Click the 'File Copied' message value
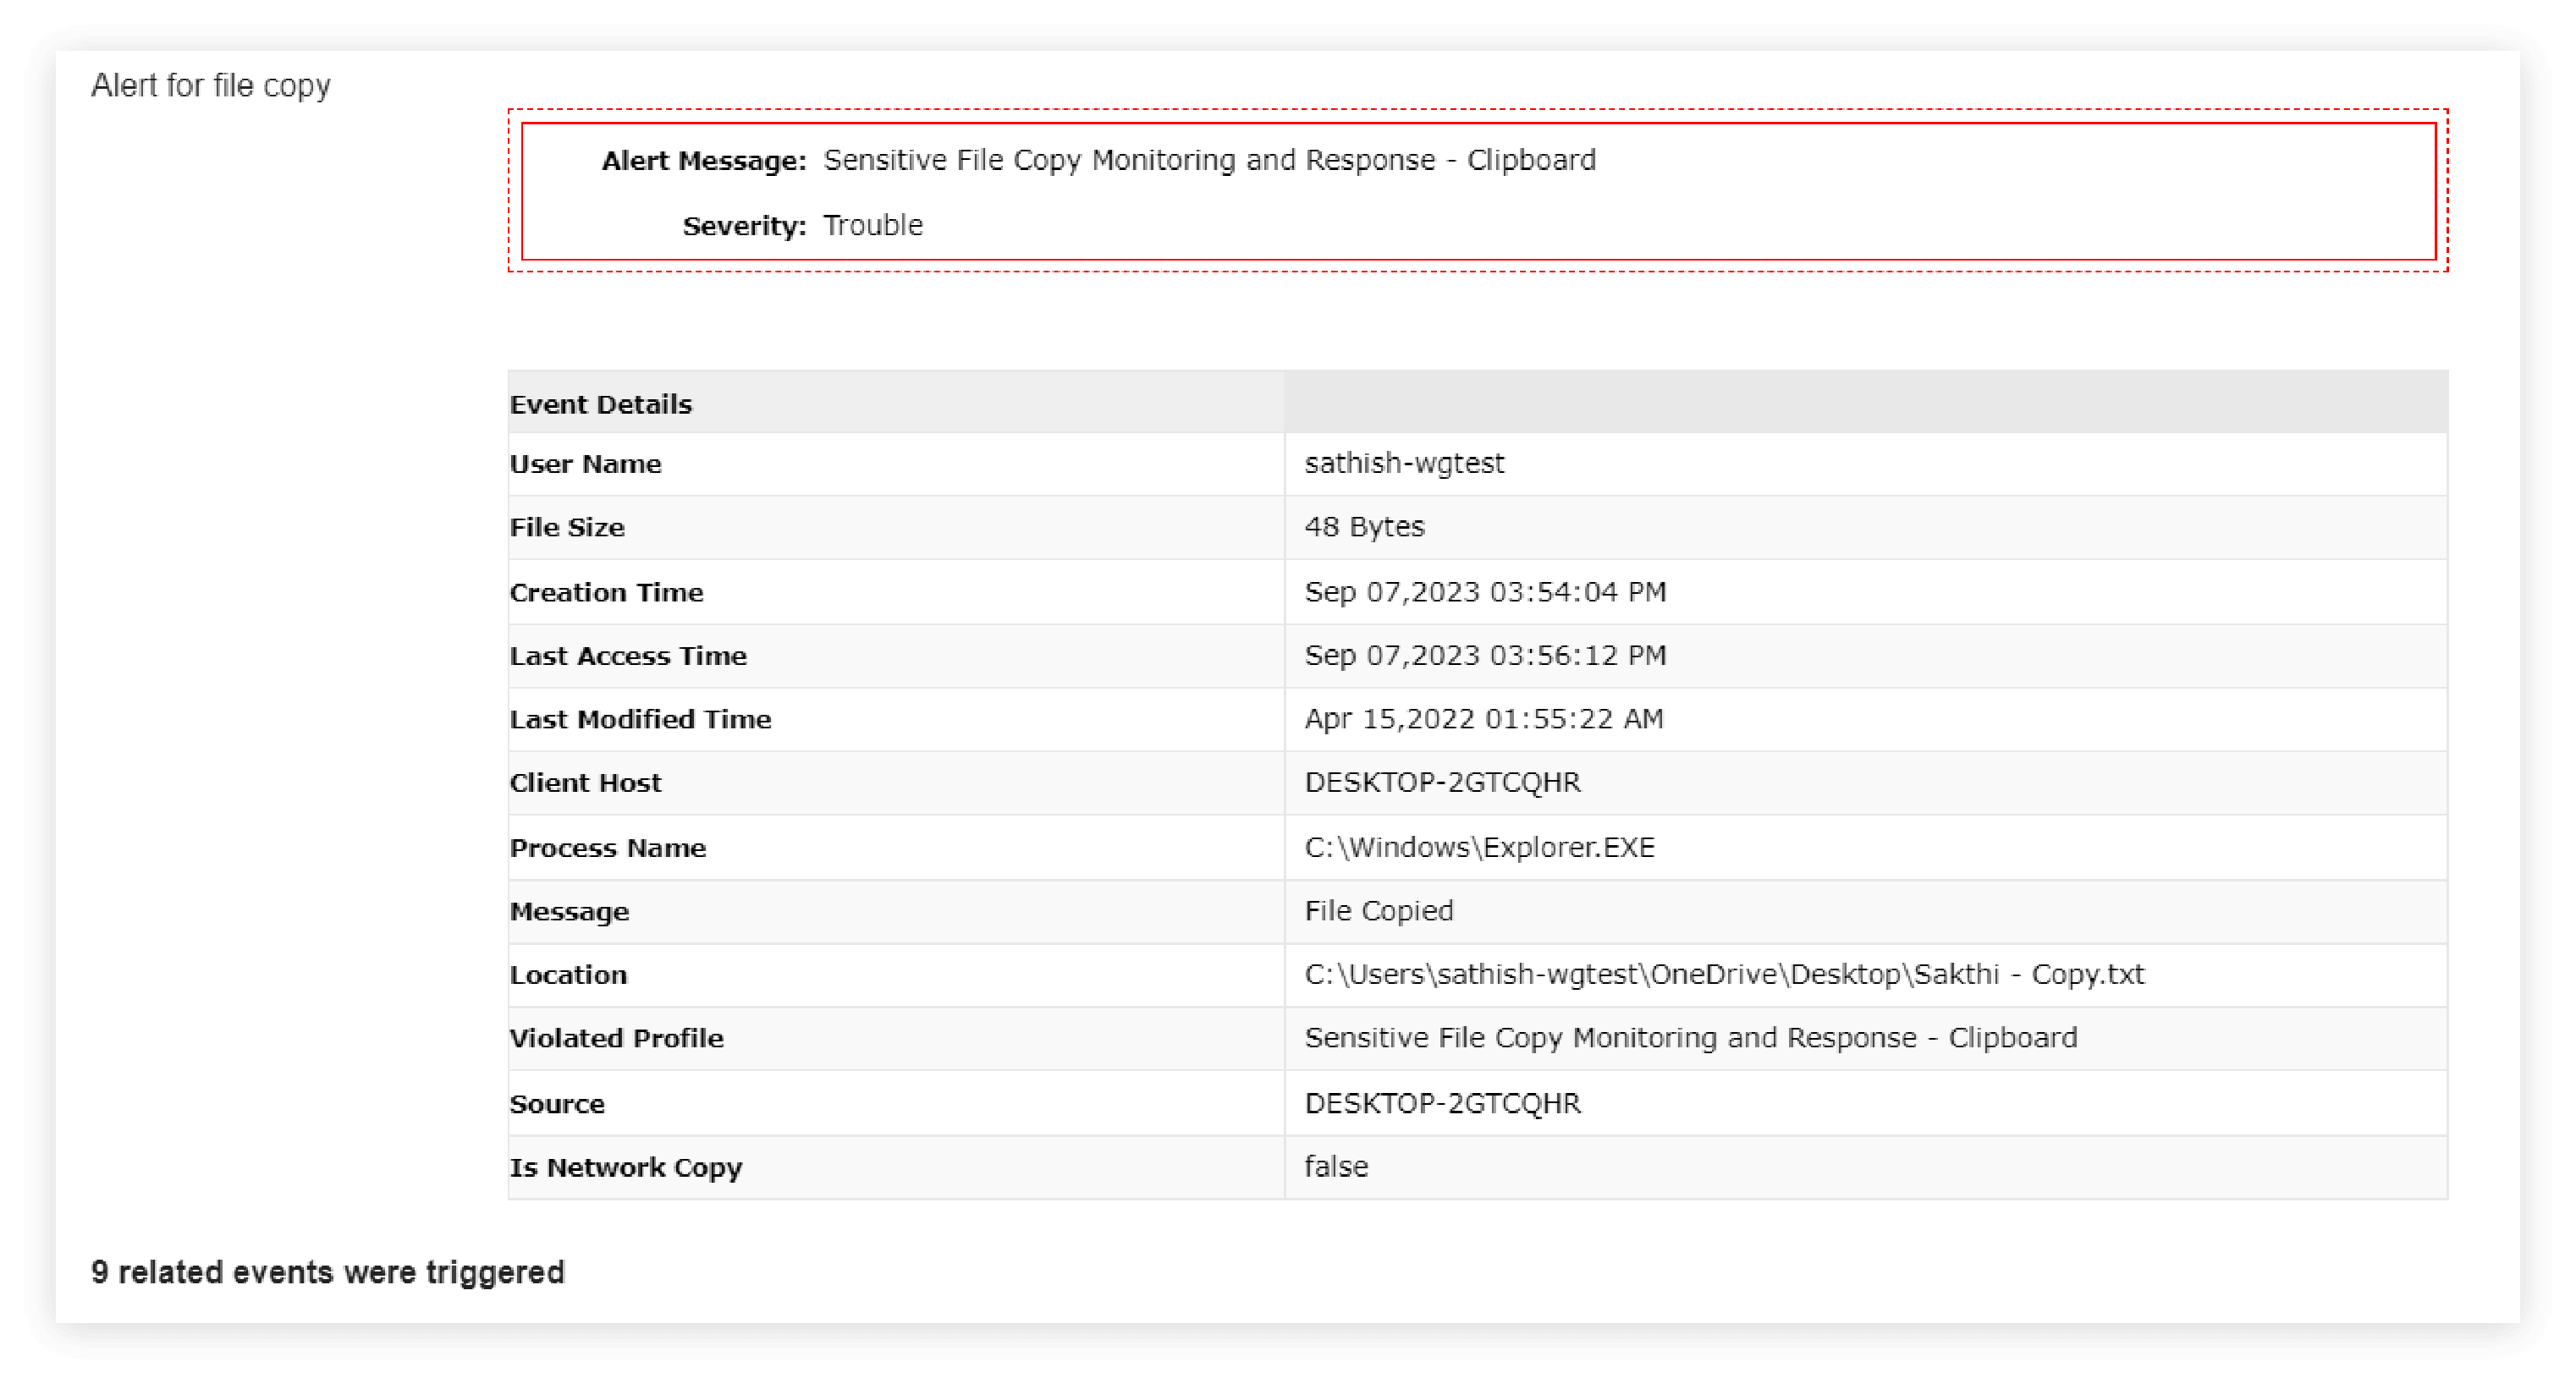This screenshot has width=2576, height=1384. click(x=1378, y=911)
